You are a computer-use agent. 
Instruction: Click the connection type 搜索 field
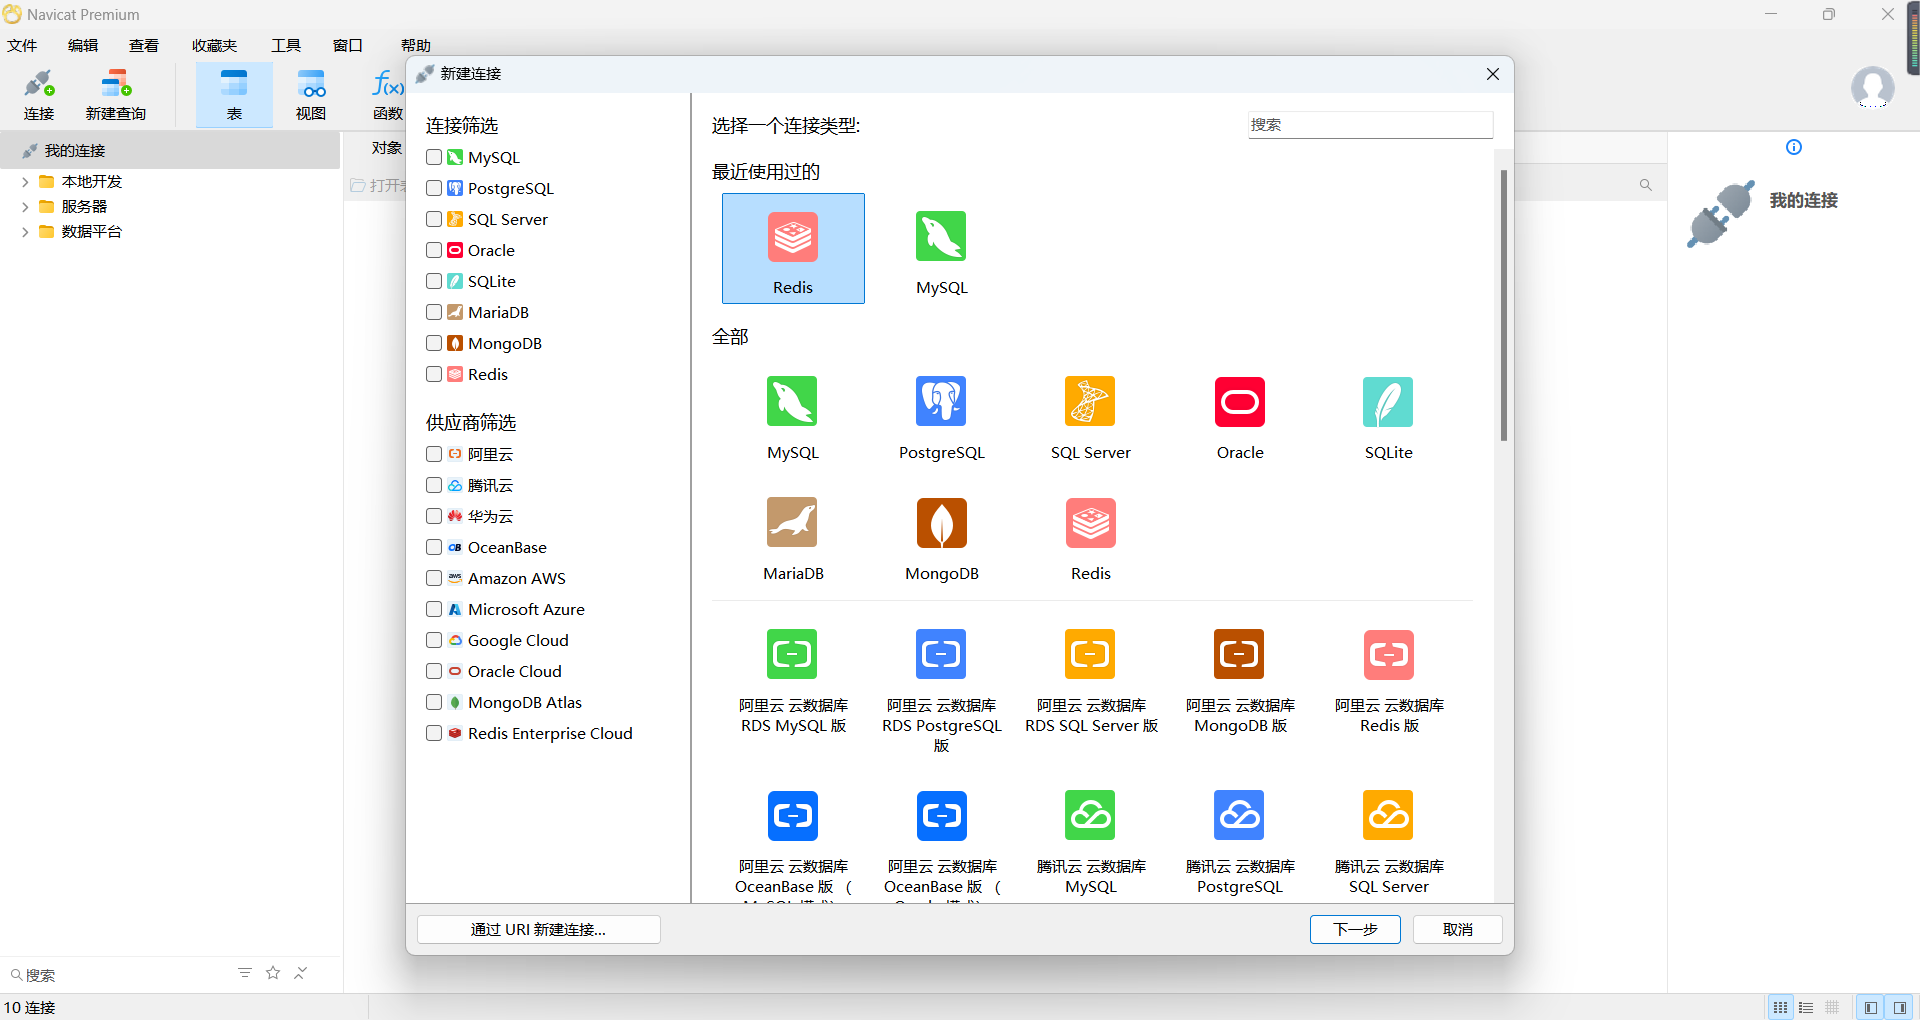[1370, 125]
